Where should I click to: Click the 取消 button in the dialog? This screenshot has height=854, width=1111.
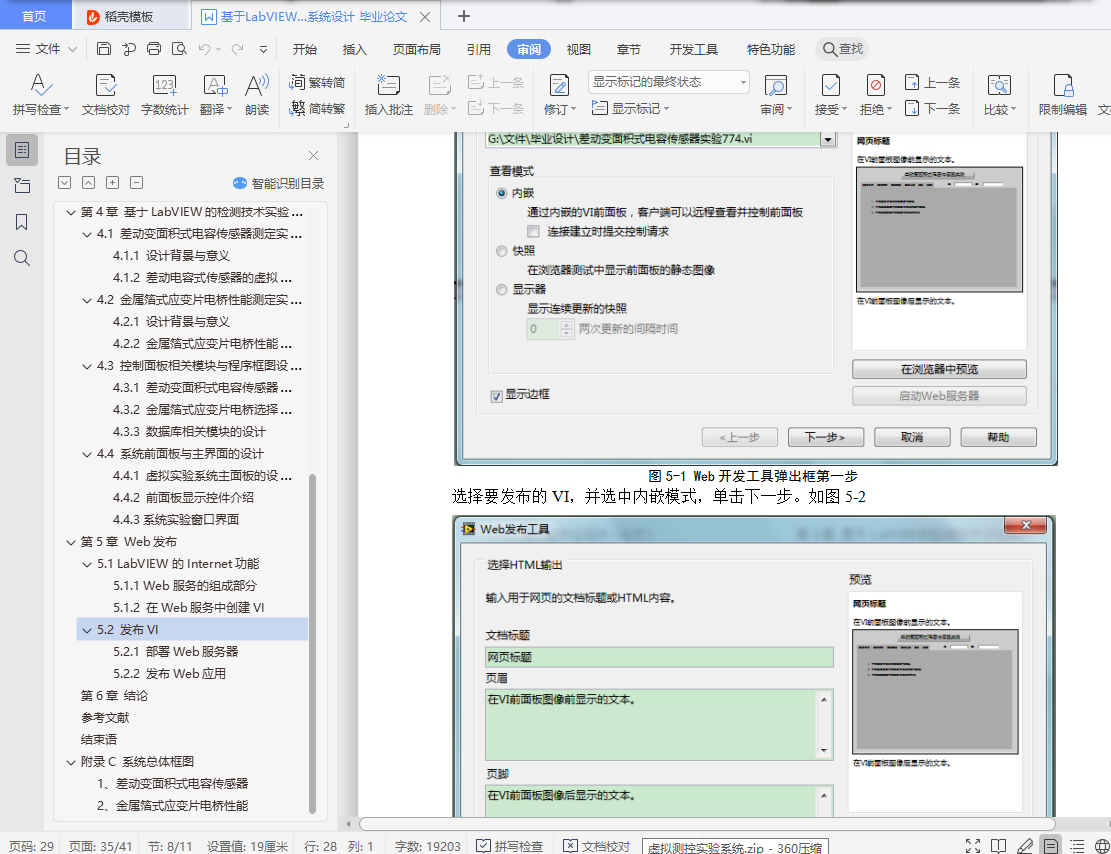pyautogui.click(x=912, y=437)
